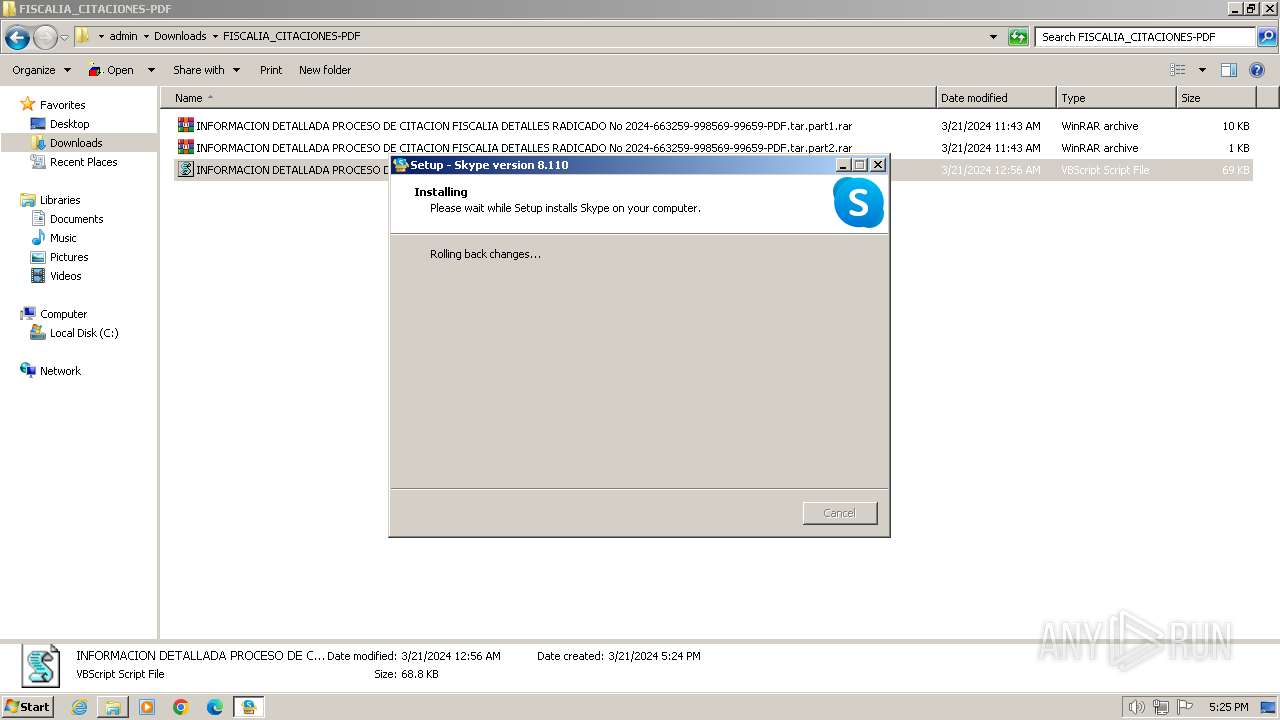Toggle the preview pane icon
1280x720 pixels.
click(x=1229, y=70)
